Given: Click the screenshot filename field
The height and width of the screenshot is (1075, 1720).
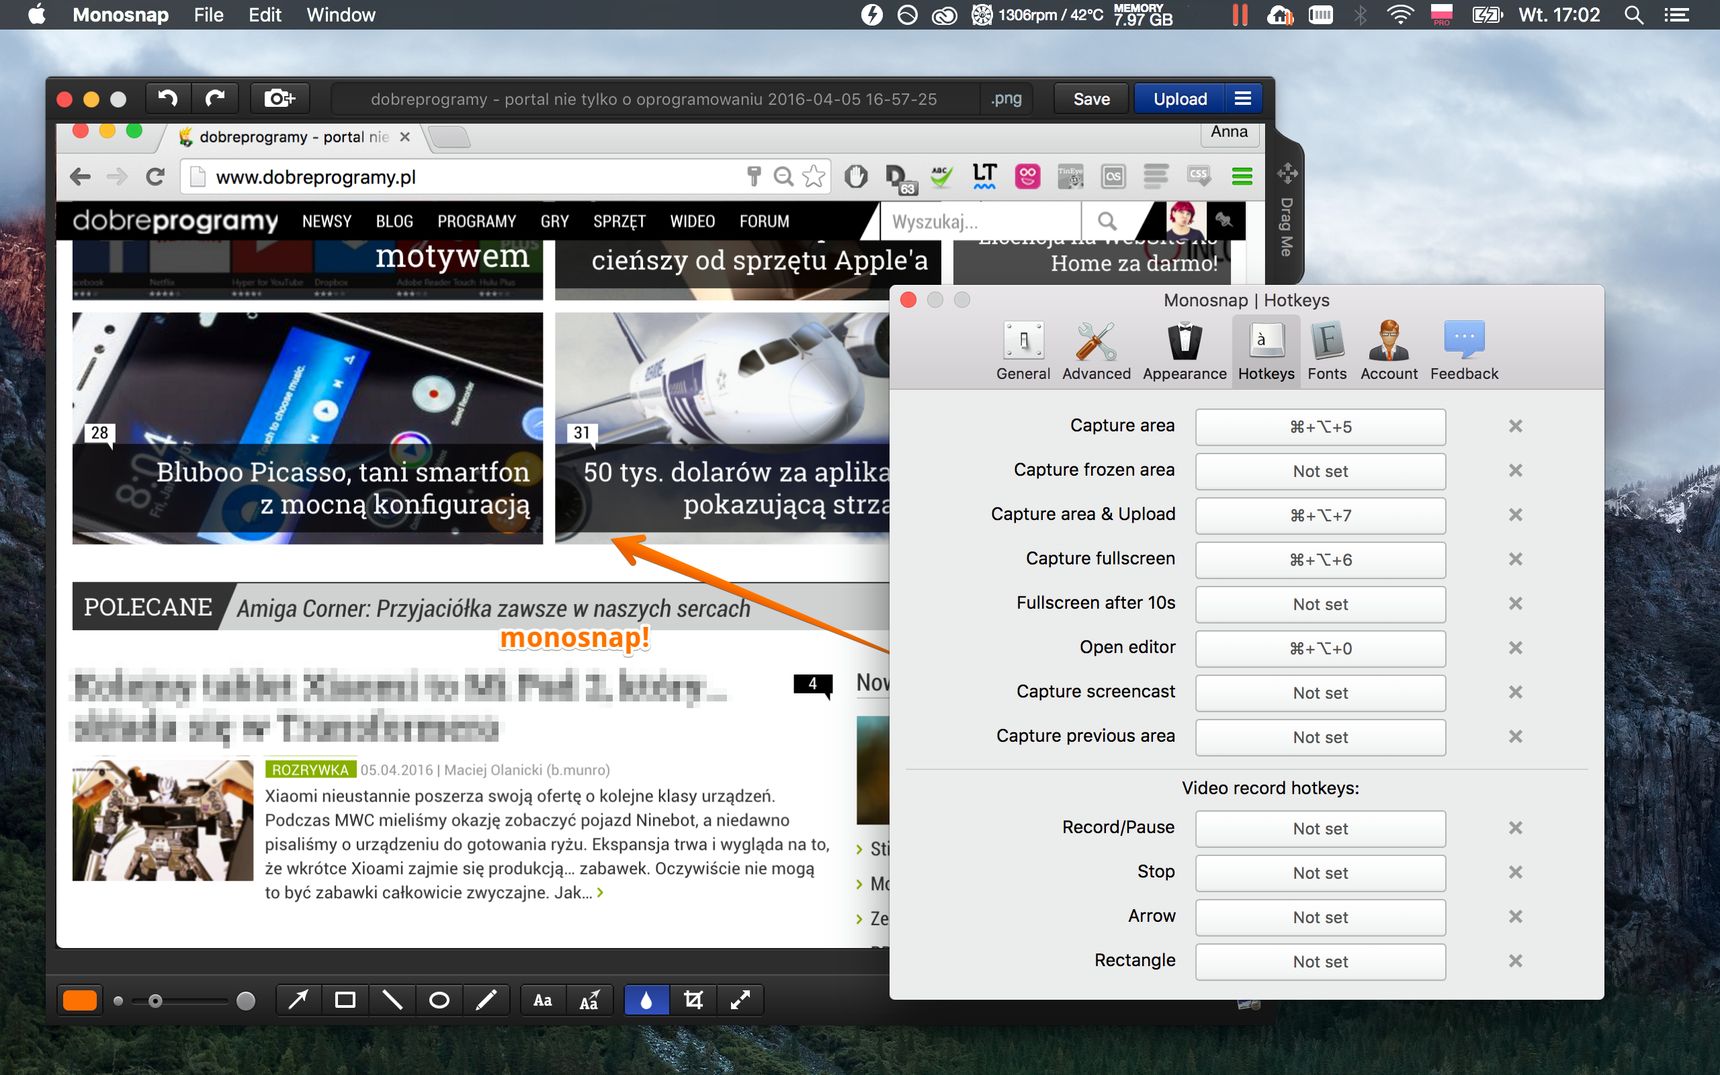Looking at the screenshot, I should click(x=654, y=98).
